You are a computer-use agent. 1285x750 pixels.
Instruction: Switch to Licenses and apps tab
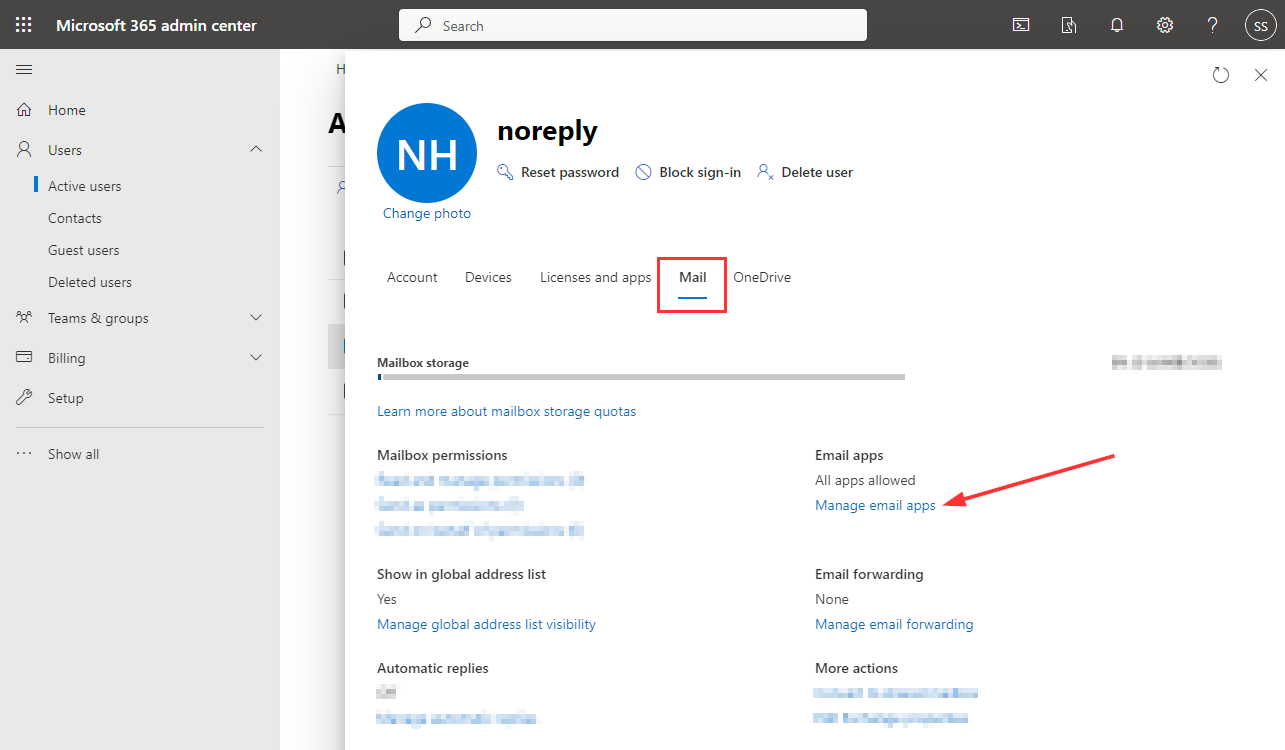point(596,277)
